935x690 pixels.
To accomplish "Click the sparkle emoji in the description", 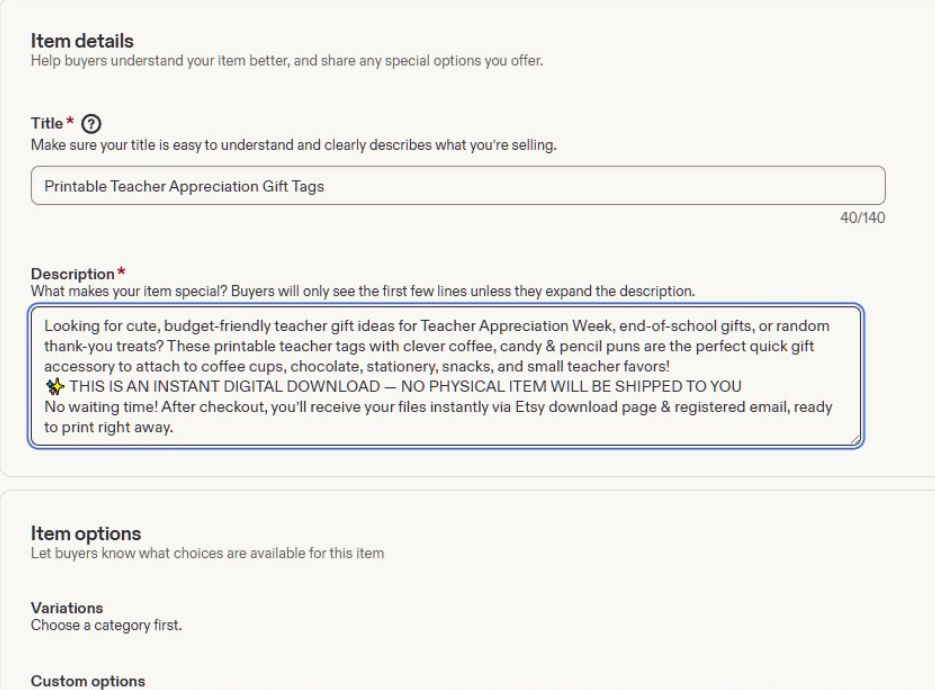I will coord(55,386).
